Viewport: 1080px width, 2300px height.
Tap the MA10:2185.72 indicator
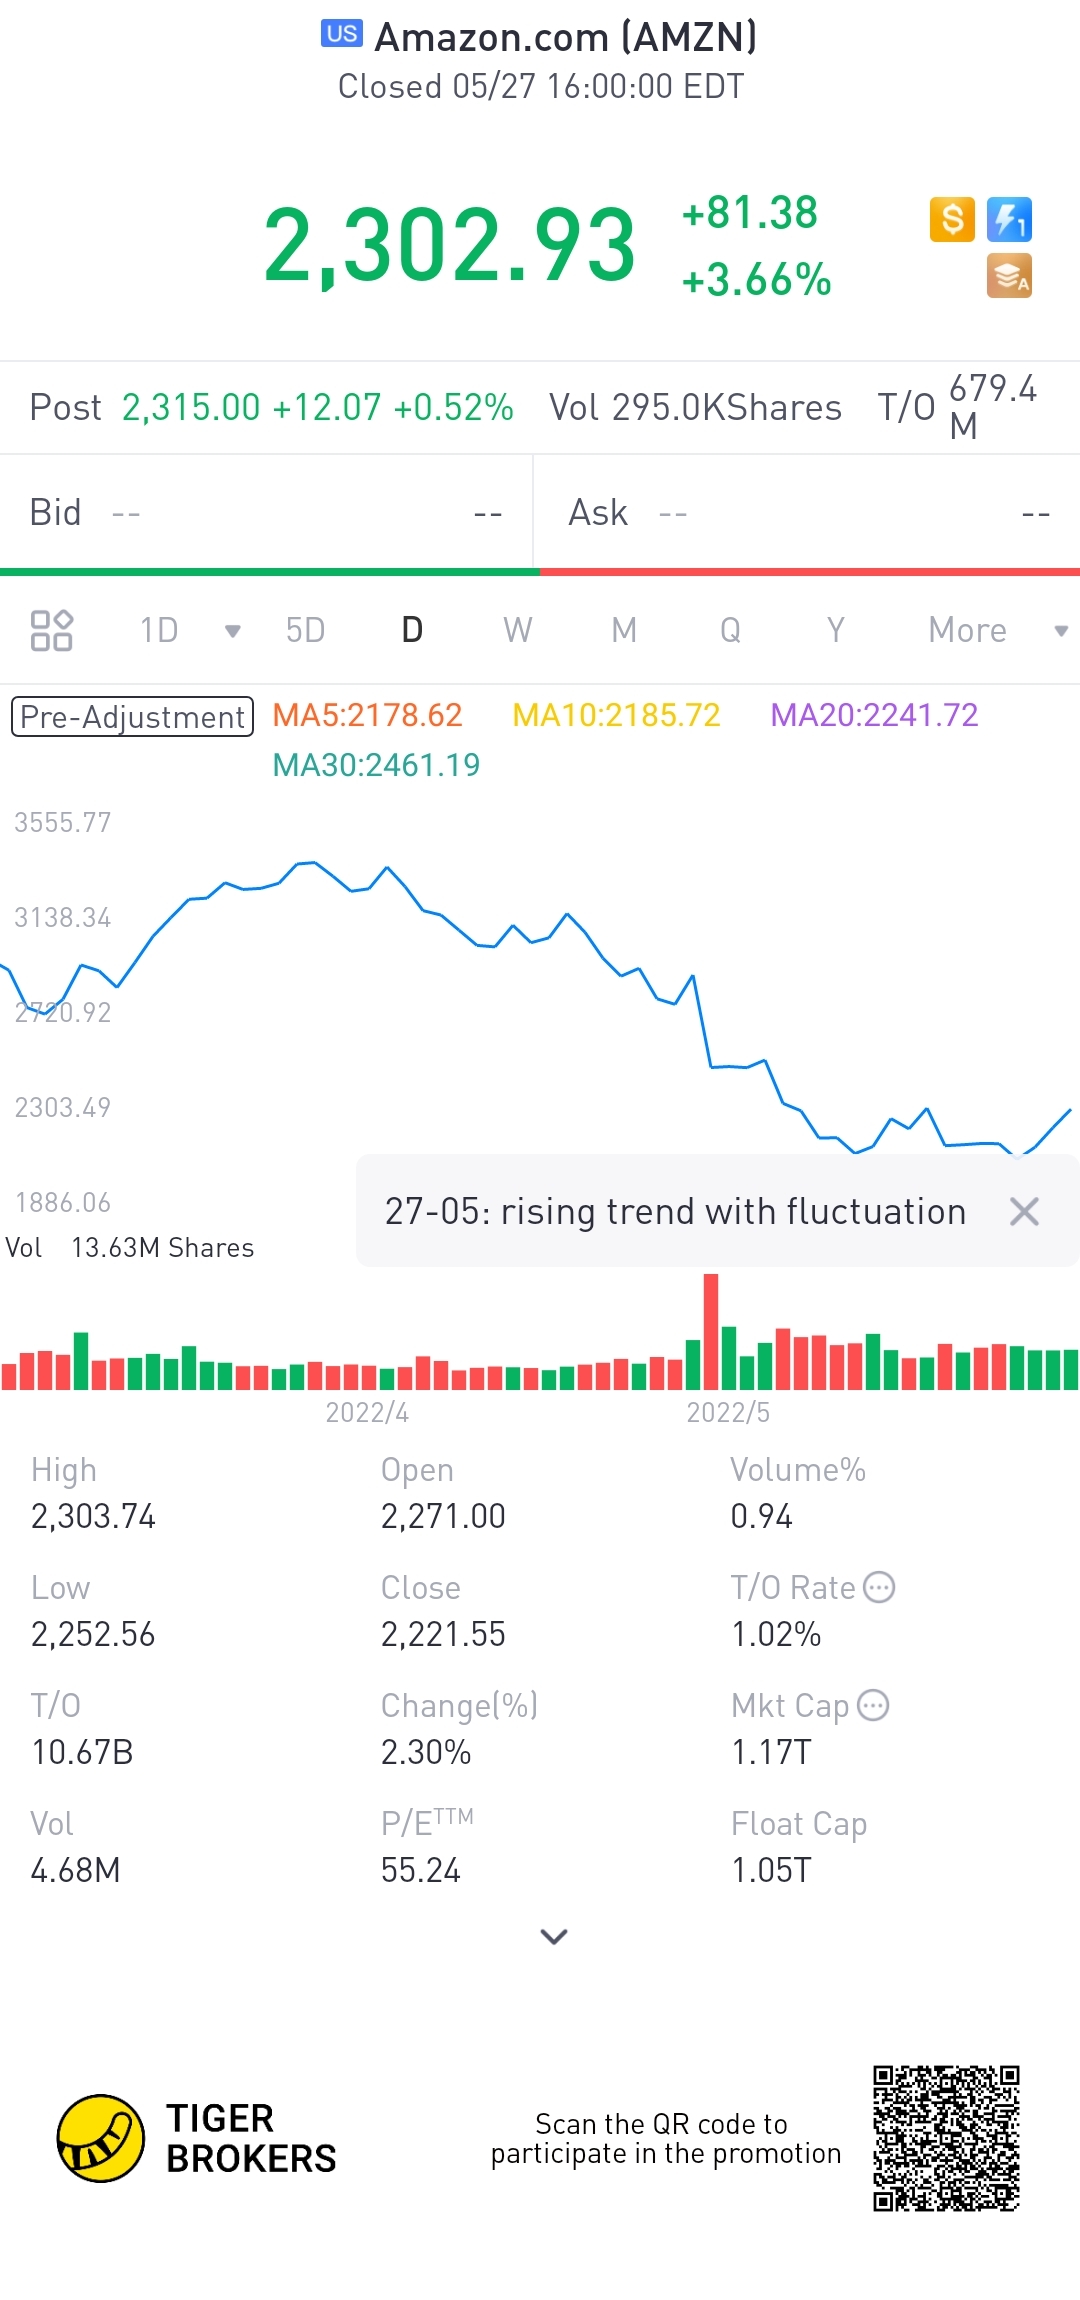pyautogui.click(x=616, y=715)
